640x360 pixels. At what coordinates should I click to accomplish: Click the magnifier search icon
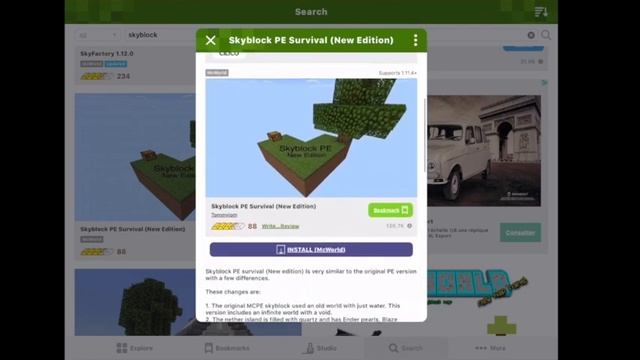coord(546,35)
